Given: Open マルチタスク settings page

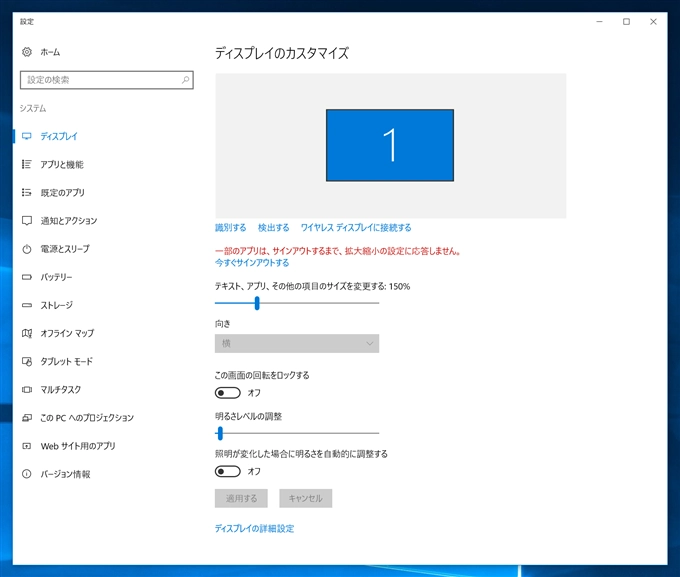Looking at the screenshot, I should (x=61, y=390).
